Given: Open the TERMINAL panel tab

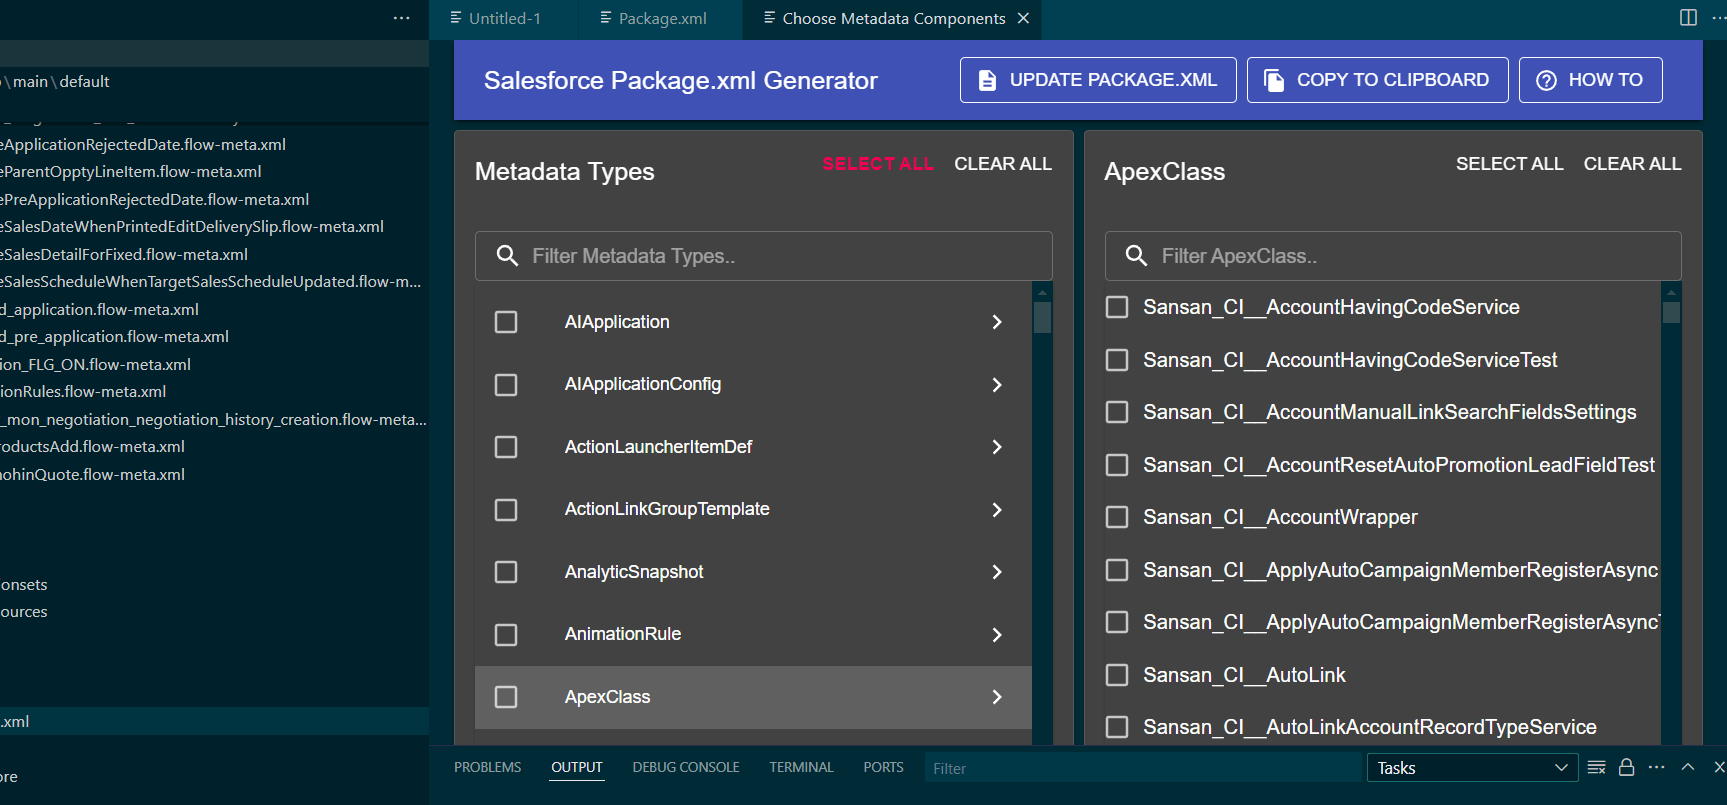Looking at the screenshot, I should pyautogui.click(x=801, y=767).
